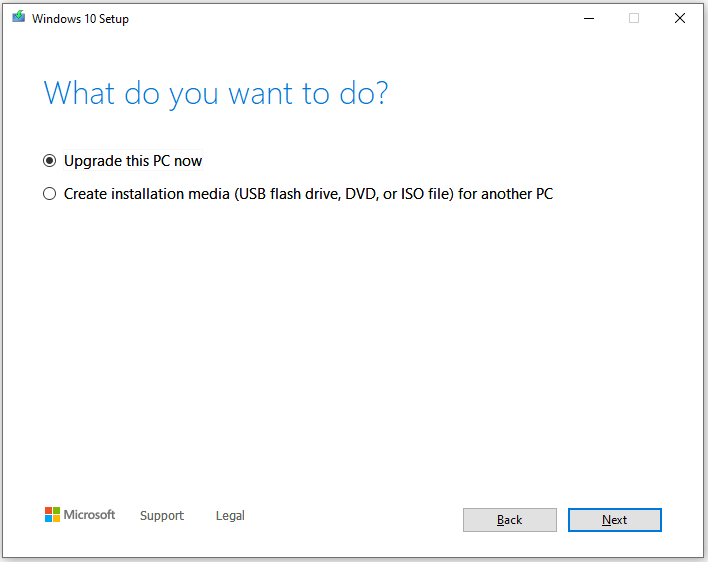
Task: Proceed by clicking the Next button
Action: [615, 520]
